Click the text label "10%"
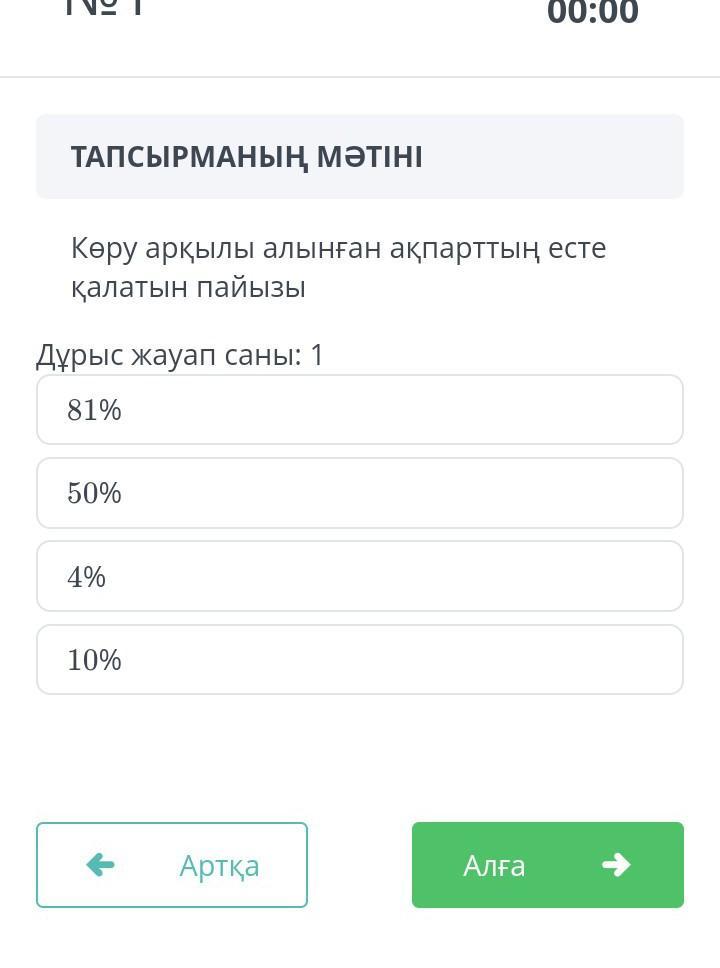The height and width of the screenshot is (968, 720). (94, 660)
